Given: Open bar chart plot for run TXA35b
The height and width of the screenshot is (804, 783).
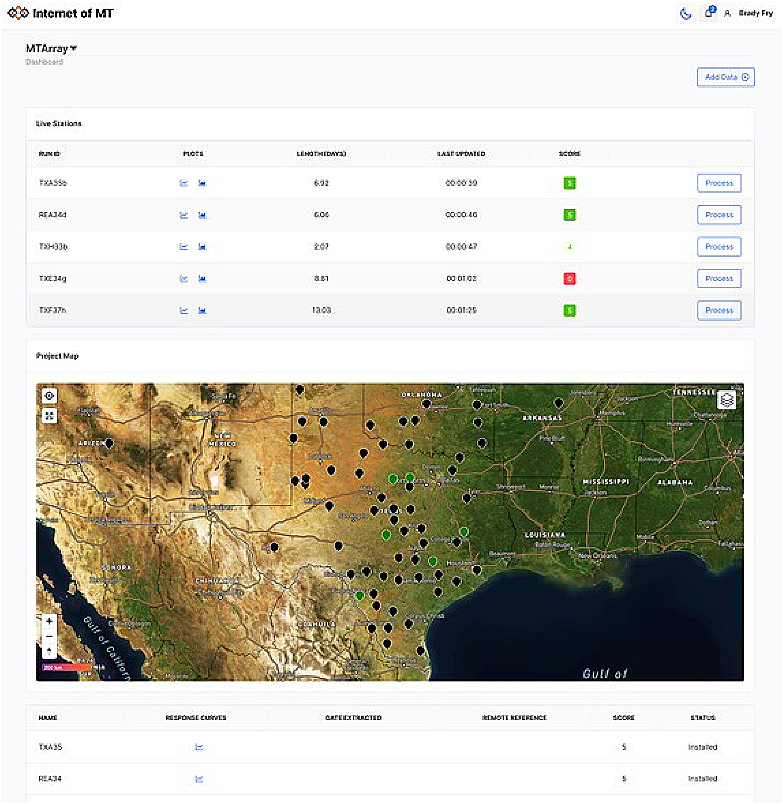Looking at the screenshot, I should point(203,183).
